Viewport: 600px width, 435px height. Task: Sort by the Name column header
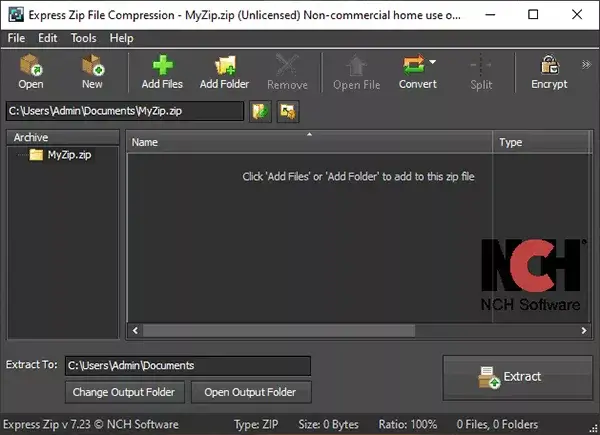point(309,142)
